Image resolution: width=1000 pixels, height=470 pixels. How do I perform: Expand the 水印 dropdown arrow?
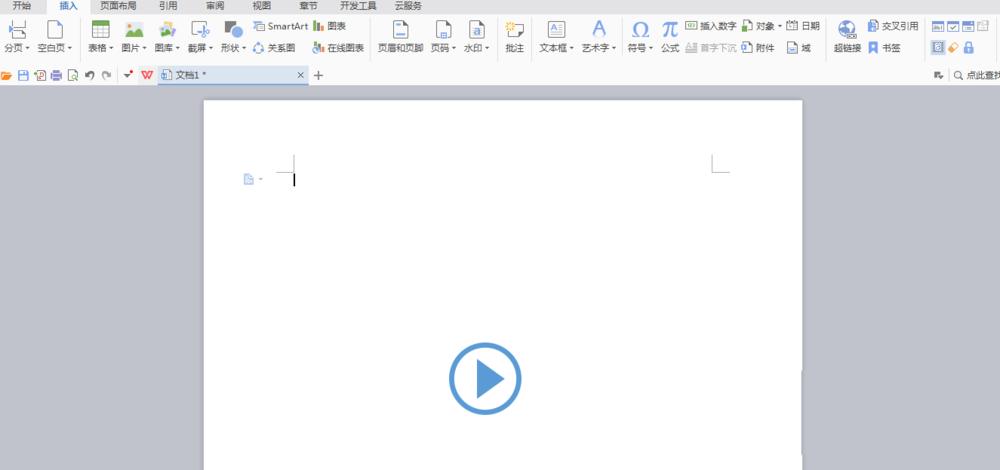point(487,48)
